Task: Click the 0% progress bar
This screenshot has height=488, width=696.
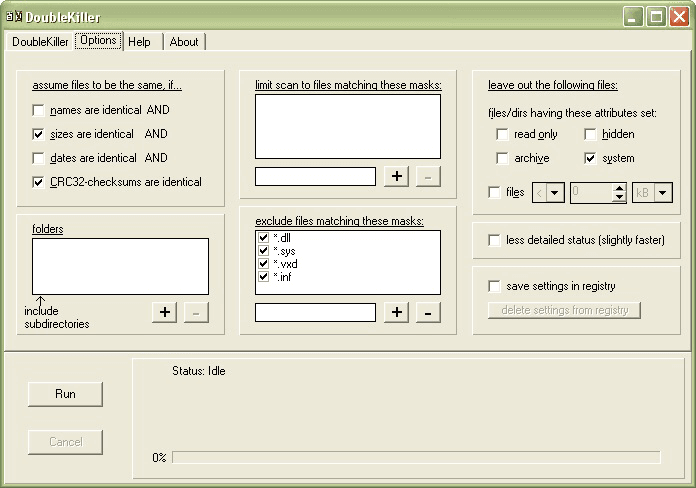Action: [x=416, y=457]
